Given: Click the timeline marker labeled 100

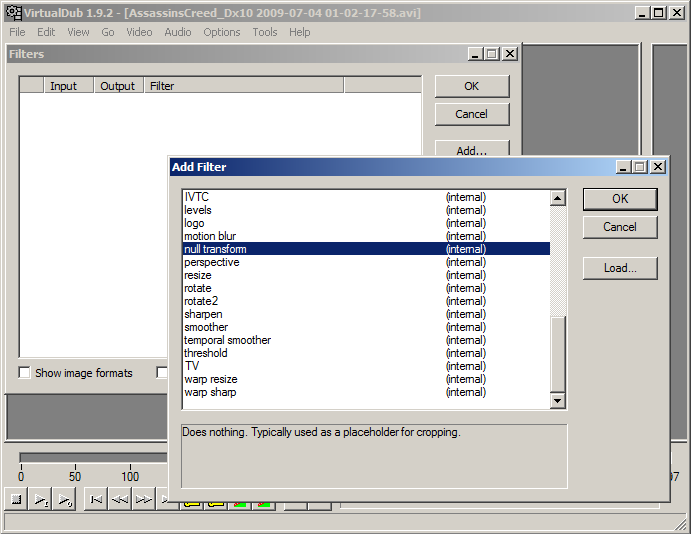Looking at the screenshot, I should (130, 476).
